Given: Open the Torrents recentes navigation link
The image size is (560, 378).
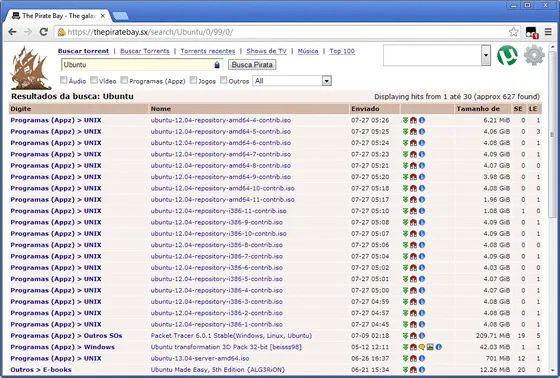Looking at the screenshot, I should (208, 51).
